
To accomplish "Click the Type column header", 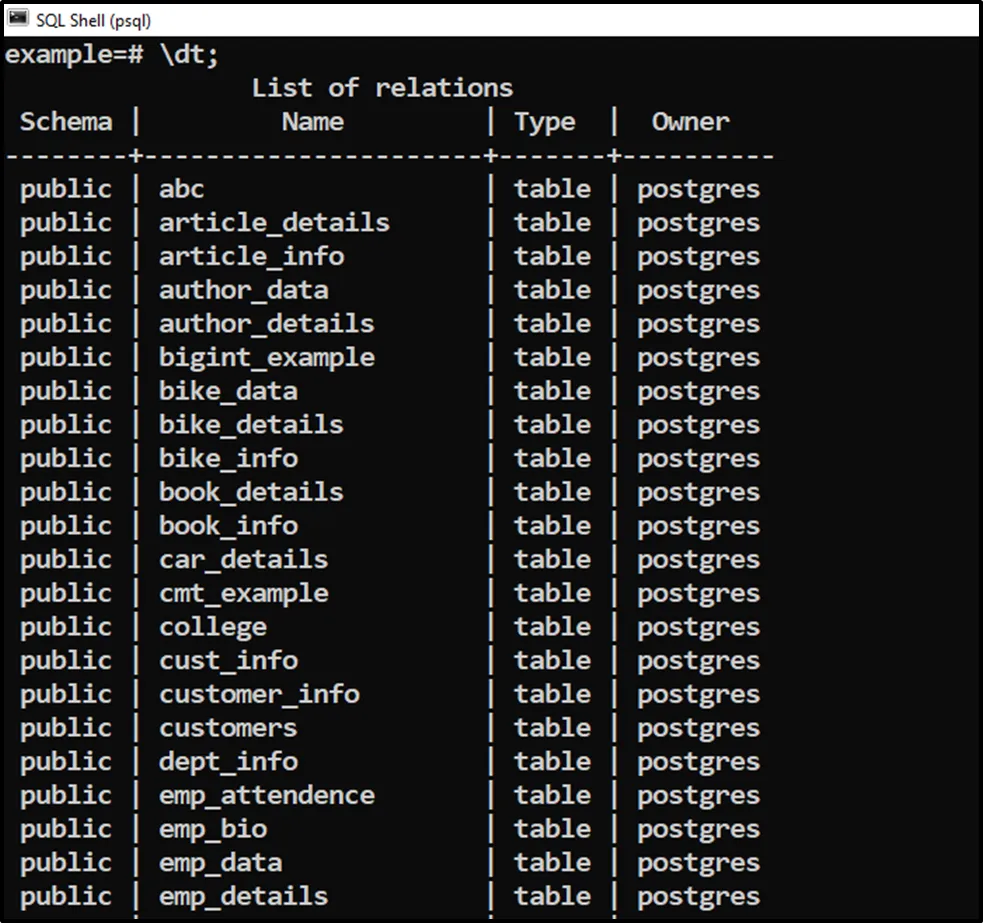I will (544, 122).
